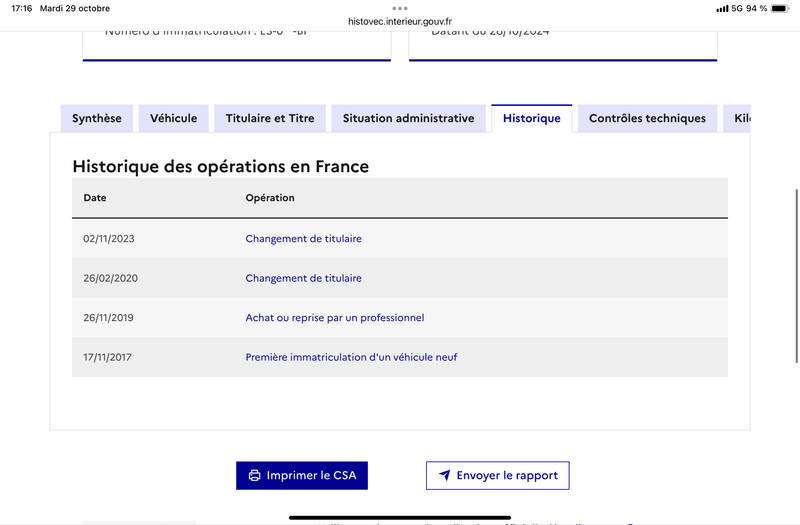The image size is (800, 525).
Task: Select the date 26/11/2019
Action: 108,317
